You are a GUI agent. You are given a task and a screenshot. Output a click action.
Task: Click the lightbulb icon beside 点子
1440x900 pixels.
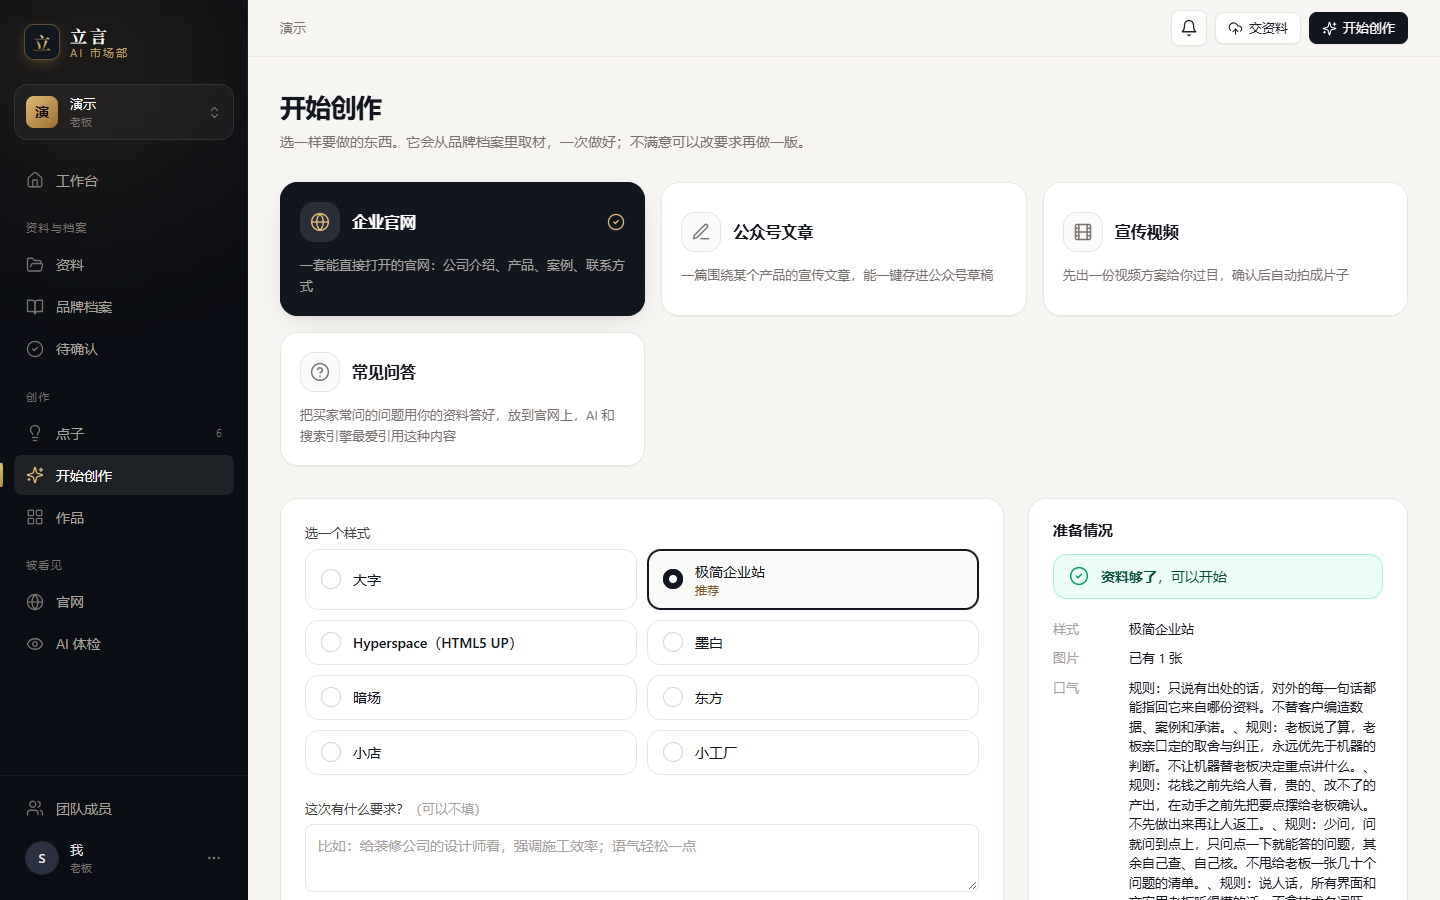[x=35, y=433]
